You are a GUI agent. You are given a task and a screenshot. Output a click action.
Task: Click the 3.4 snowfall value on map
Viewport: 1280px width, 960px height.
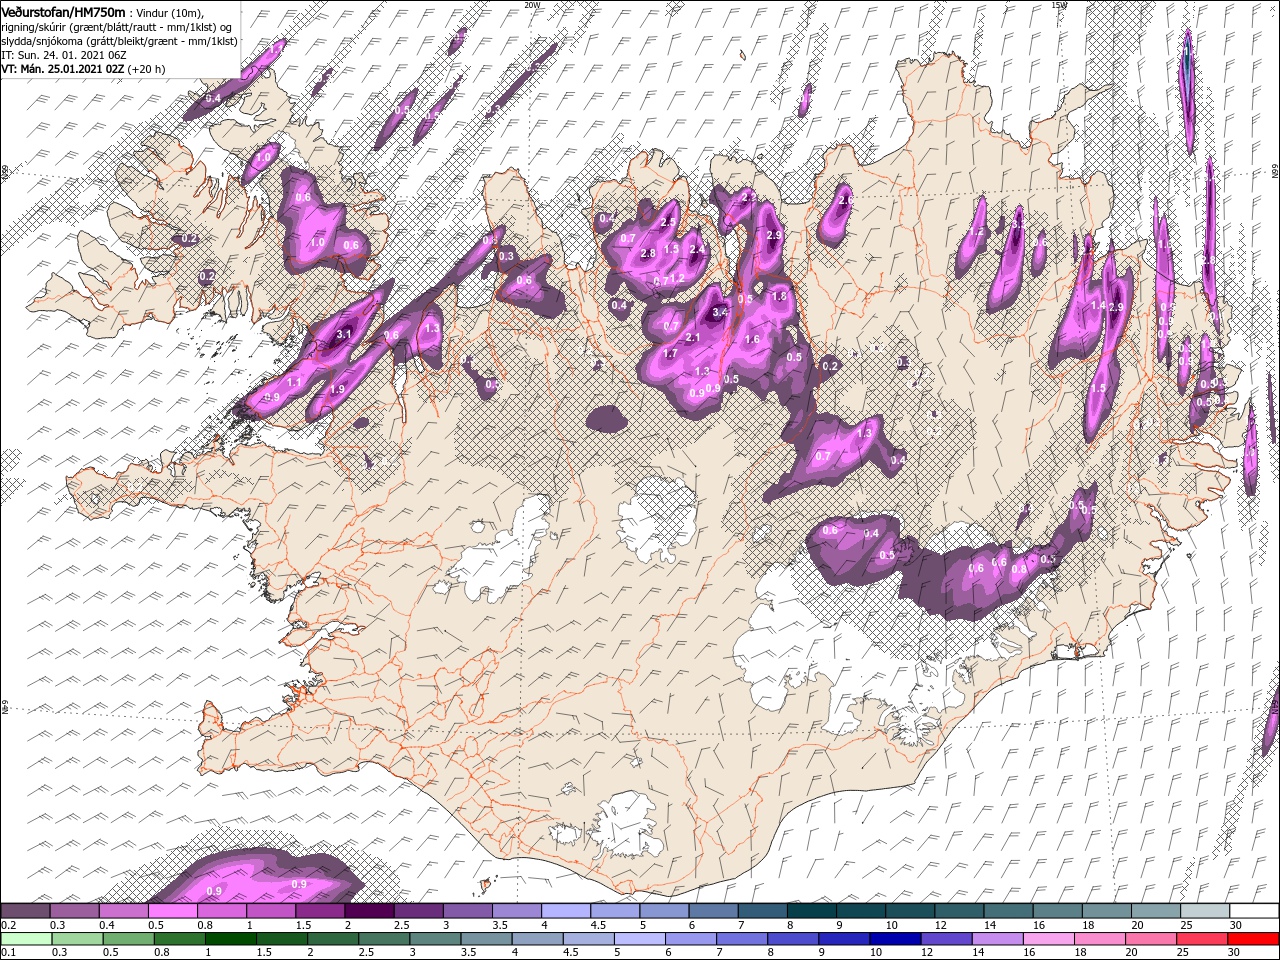tap(718, 313)
